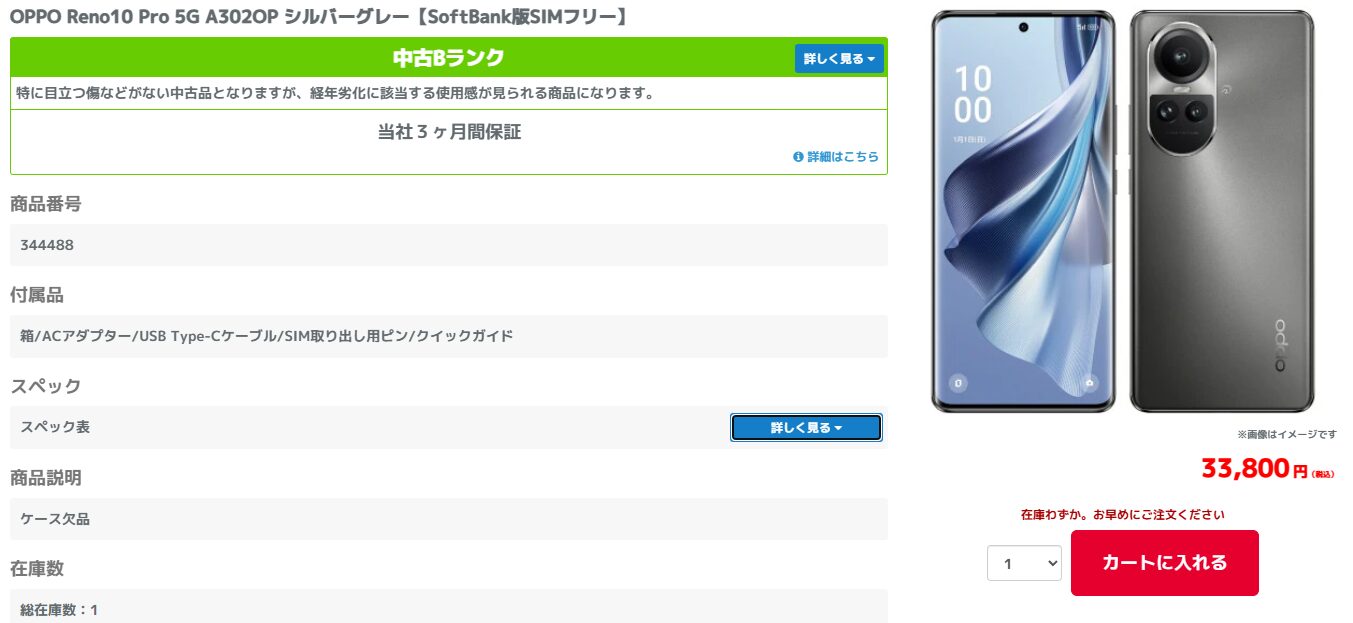Add the phone with カートに入れる
Image resolution: width=1353 pixels, height=623 pixels.
1164,563
